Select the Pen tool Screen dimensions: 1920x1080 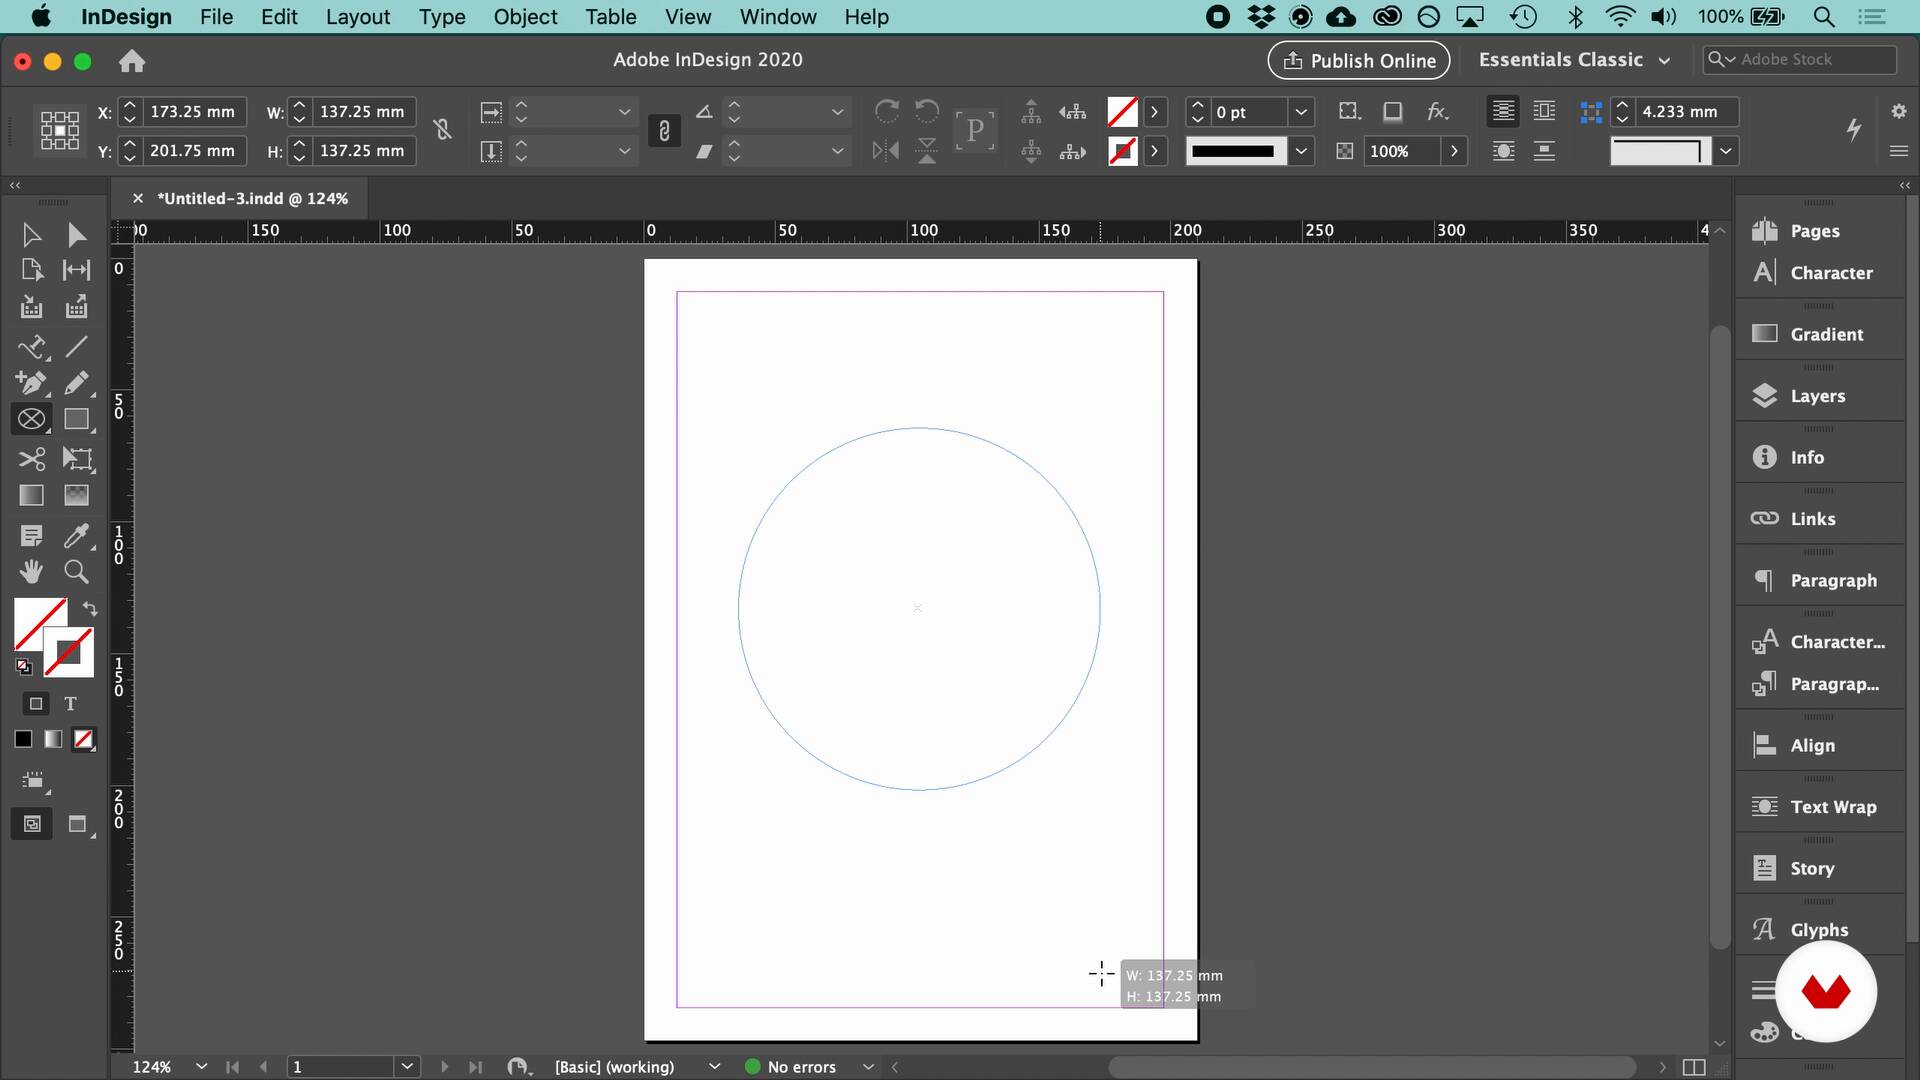pyautogui.click(x=31, y=383)
